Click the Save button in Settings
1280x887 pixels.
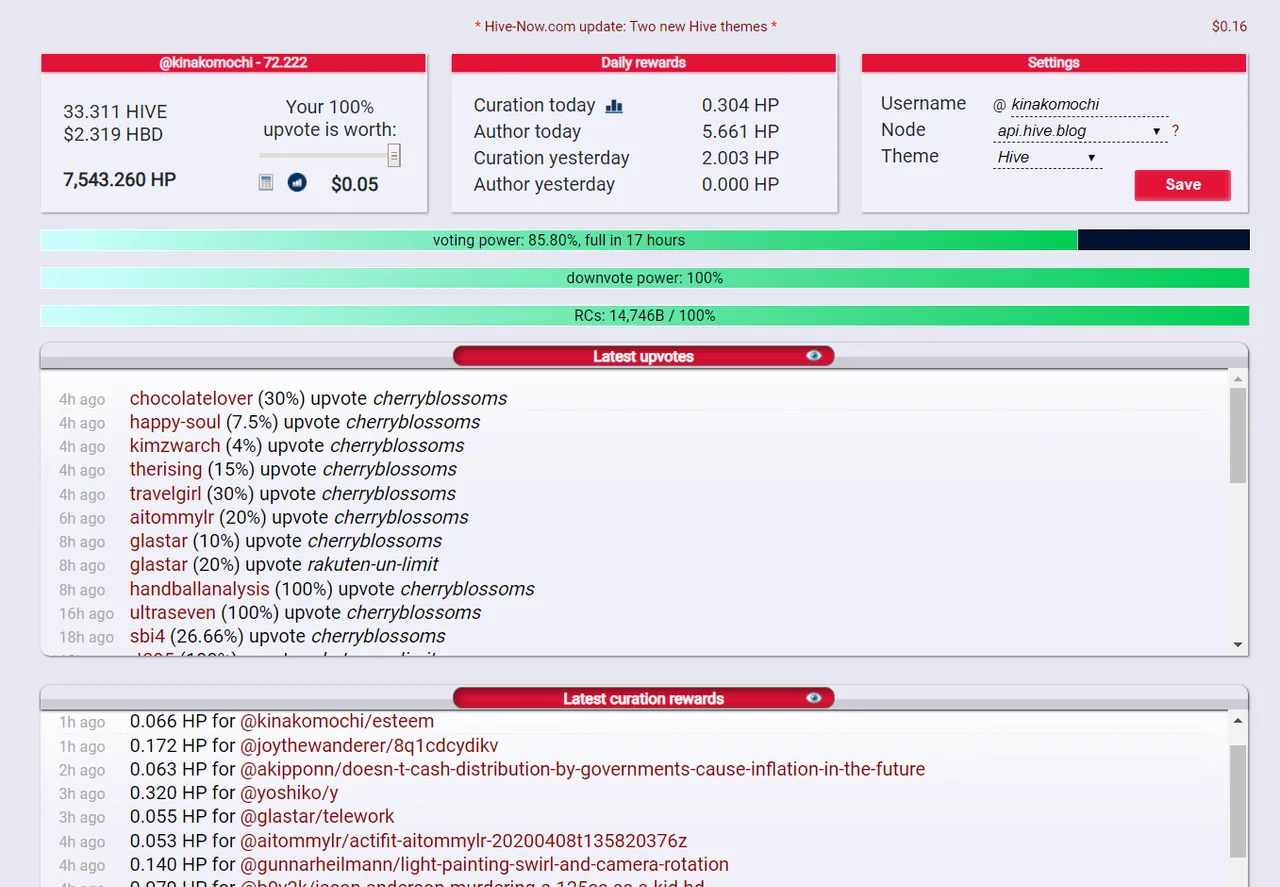(x=1182, y=185)
